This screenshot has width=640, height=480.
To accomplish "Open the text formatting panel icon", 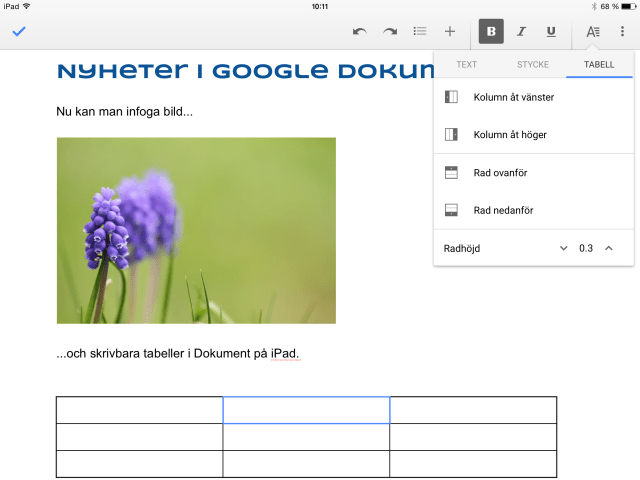I will coord(593,31).
